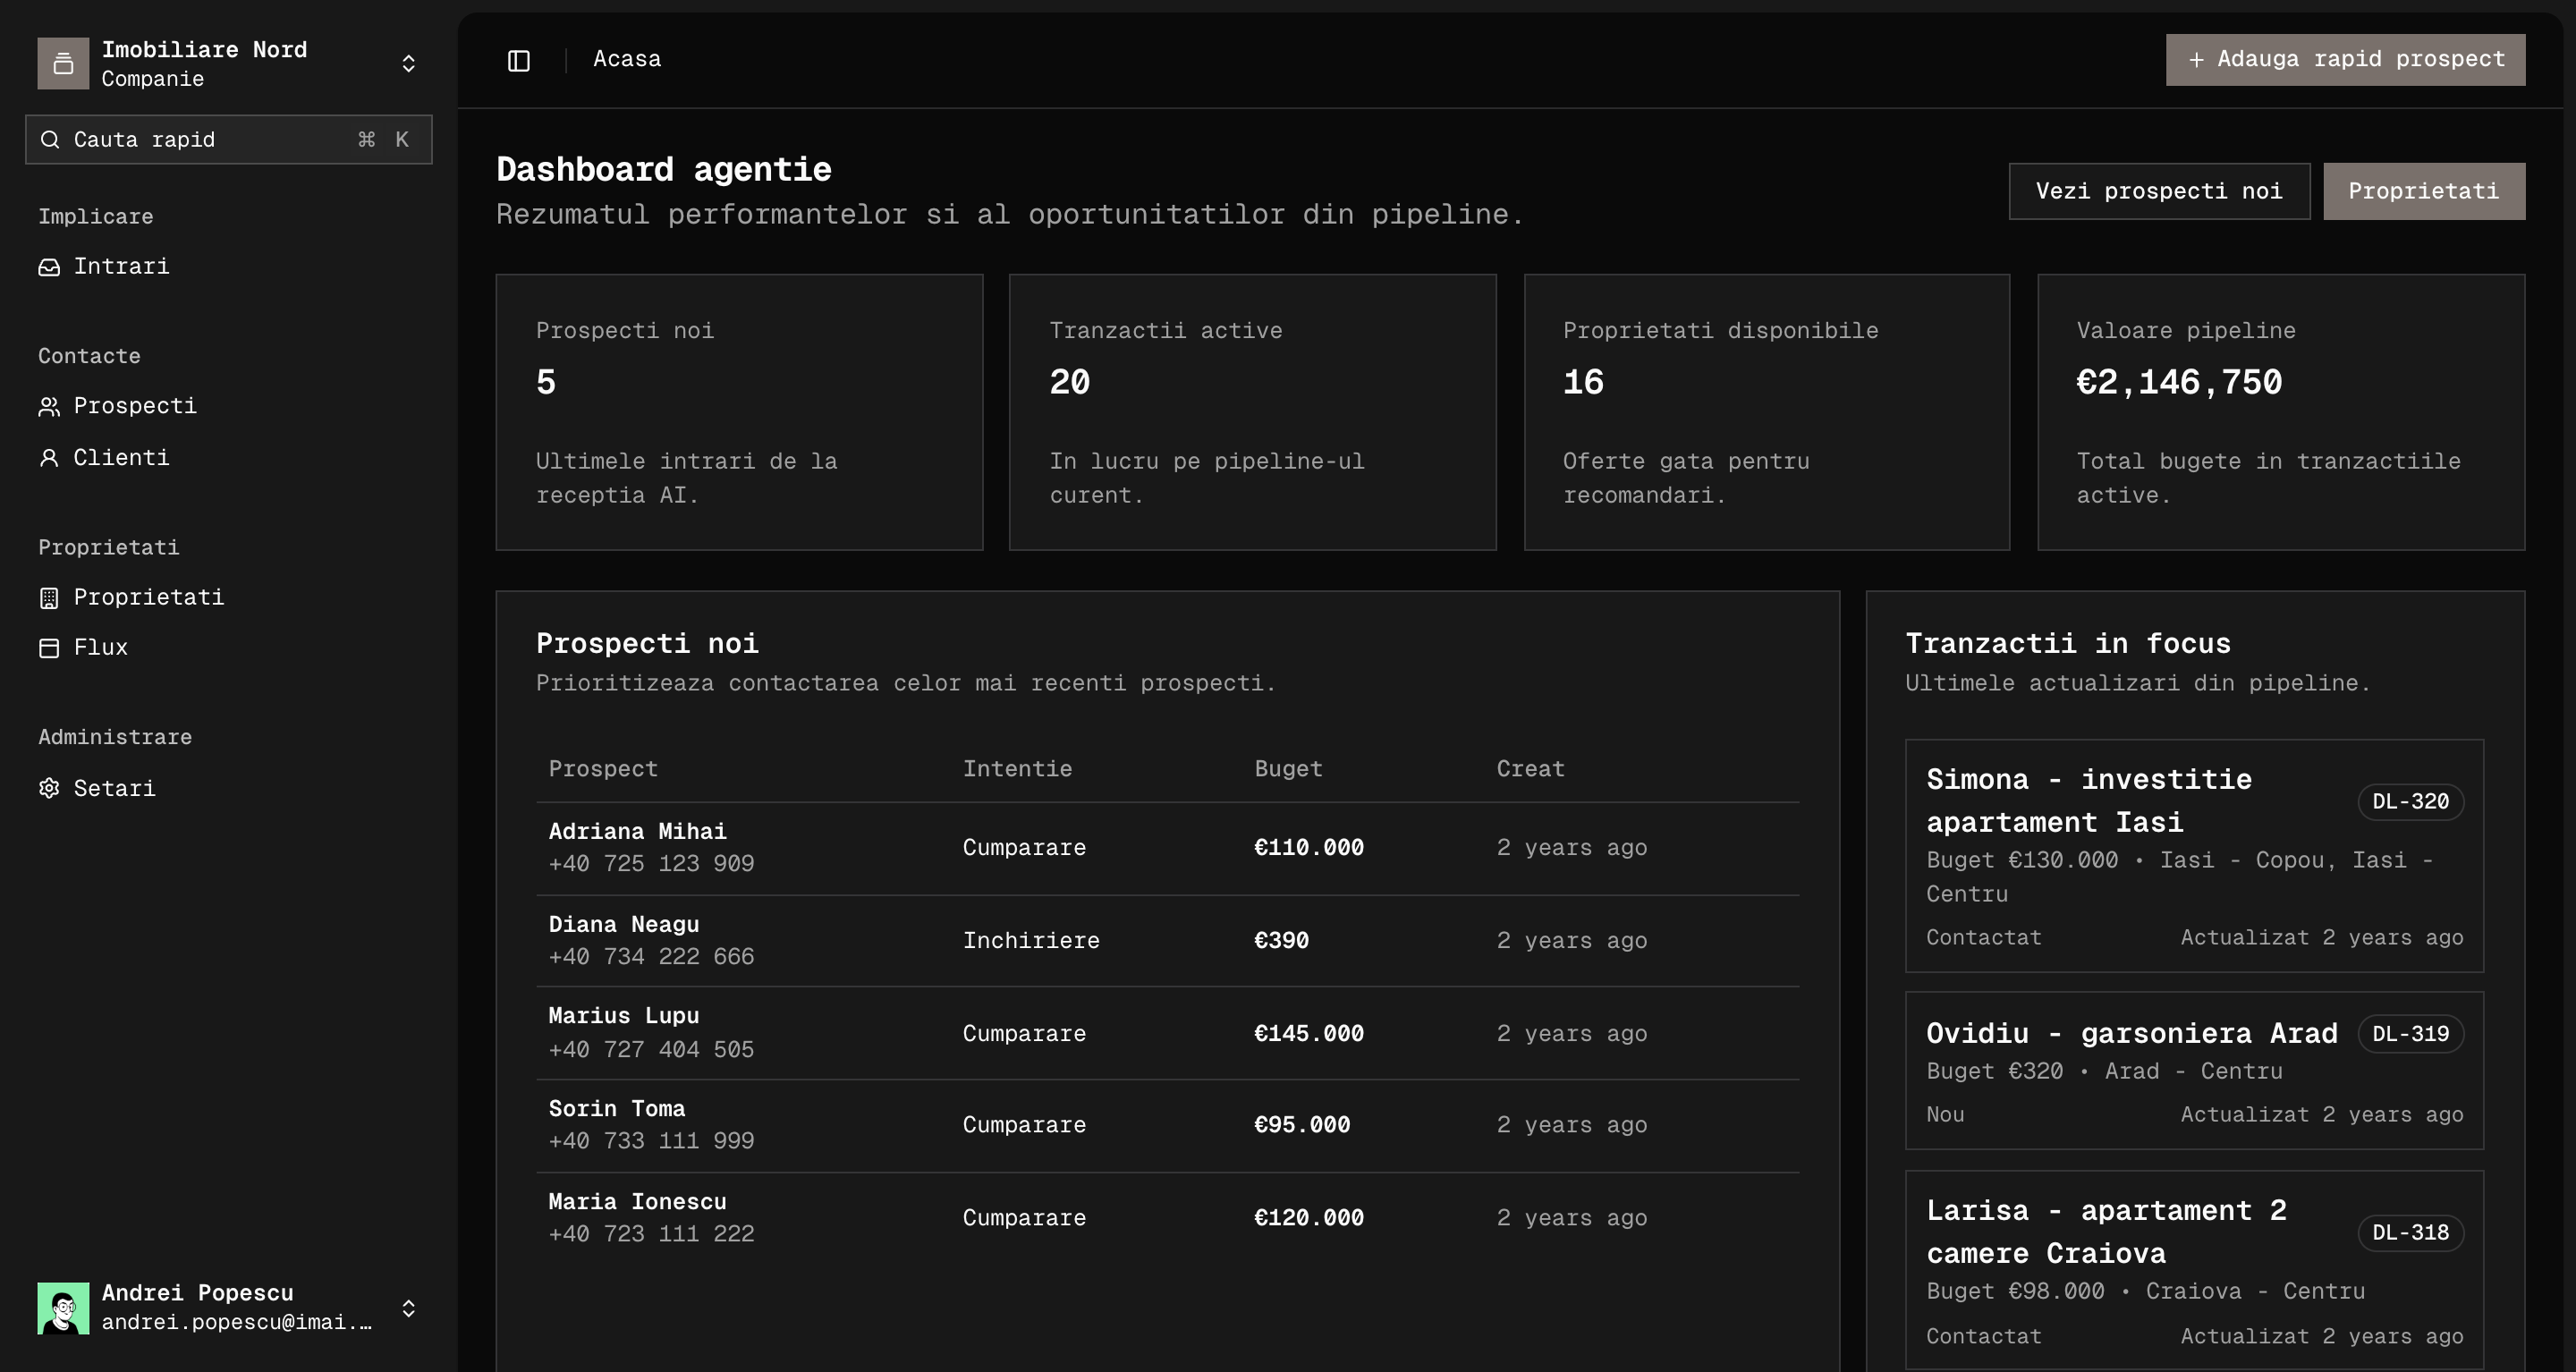Click the magnifier icon in Cauta rapid

pos(50,139)
